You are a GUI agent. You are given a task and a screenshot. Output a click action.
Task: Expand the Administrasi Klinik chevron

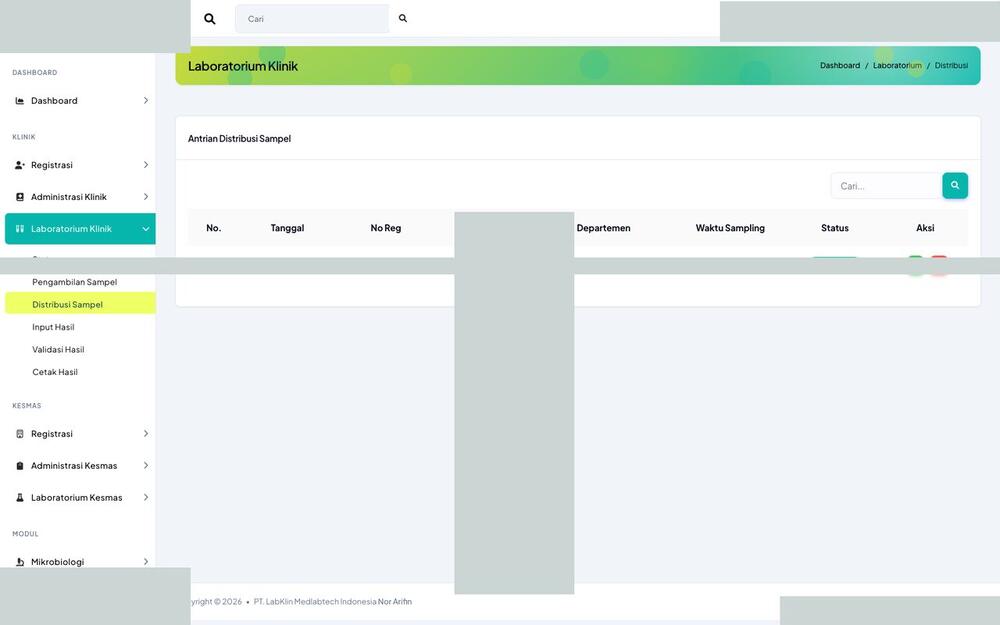click(146, 197)
